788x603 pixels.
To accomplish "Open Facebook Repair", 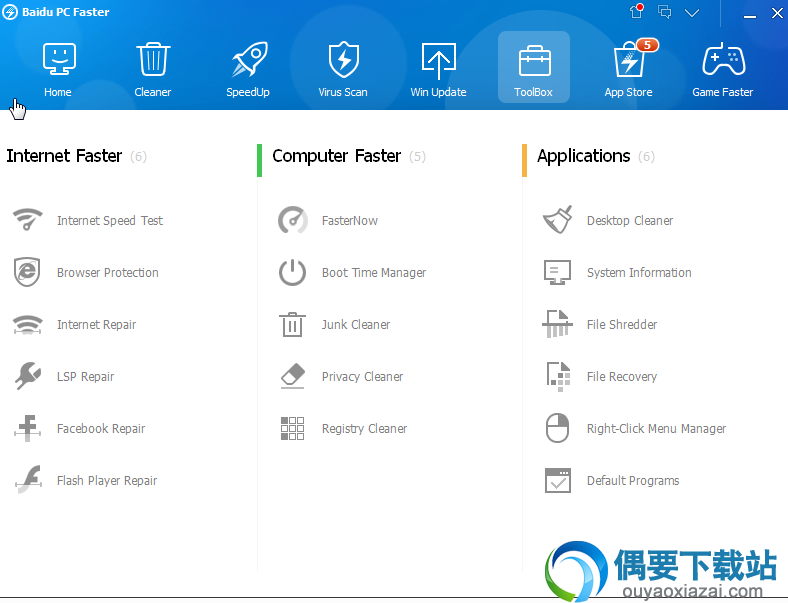I will 101,429.
